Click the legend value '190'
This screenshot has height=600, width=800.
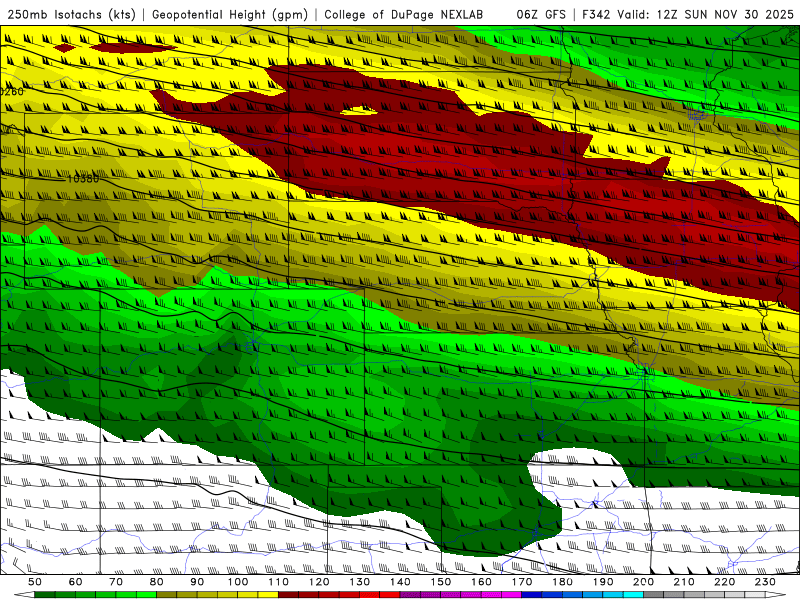603,582
